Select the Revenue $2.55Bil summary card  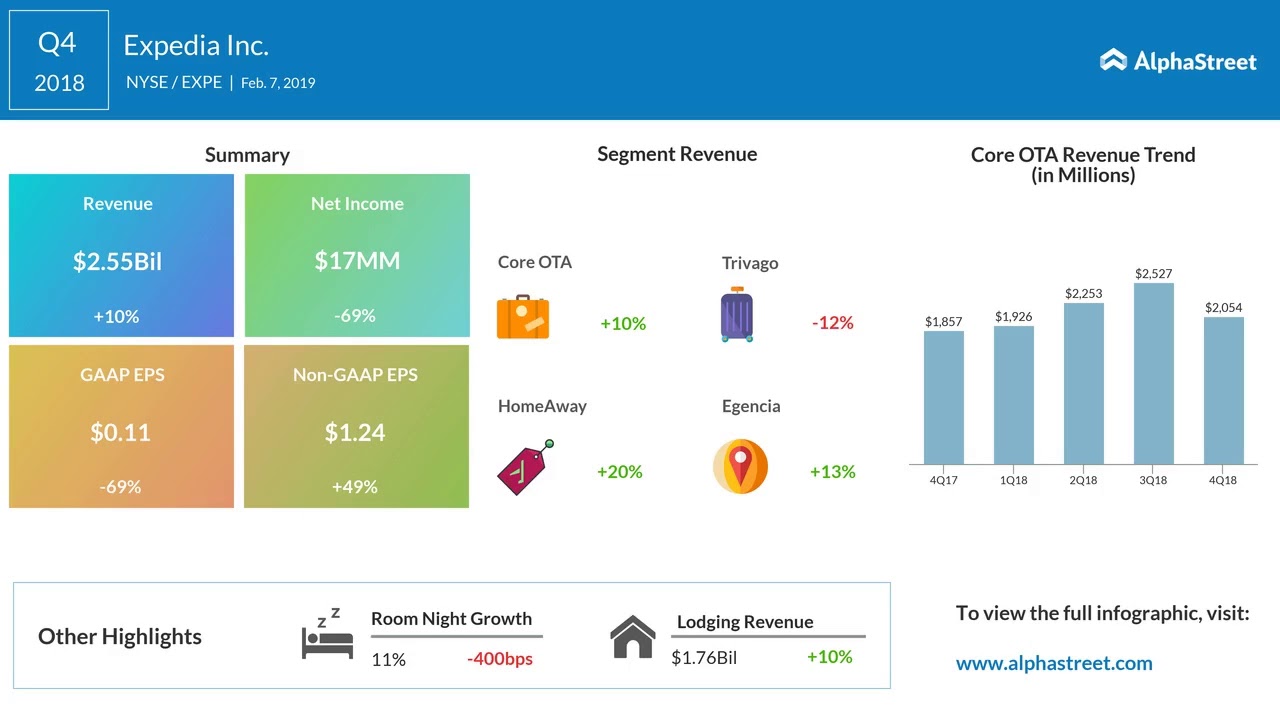[x=121, y=256]
